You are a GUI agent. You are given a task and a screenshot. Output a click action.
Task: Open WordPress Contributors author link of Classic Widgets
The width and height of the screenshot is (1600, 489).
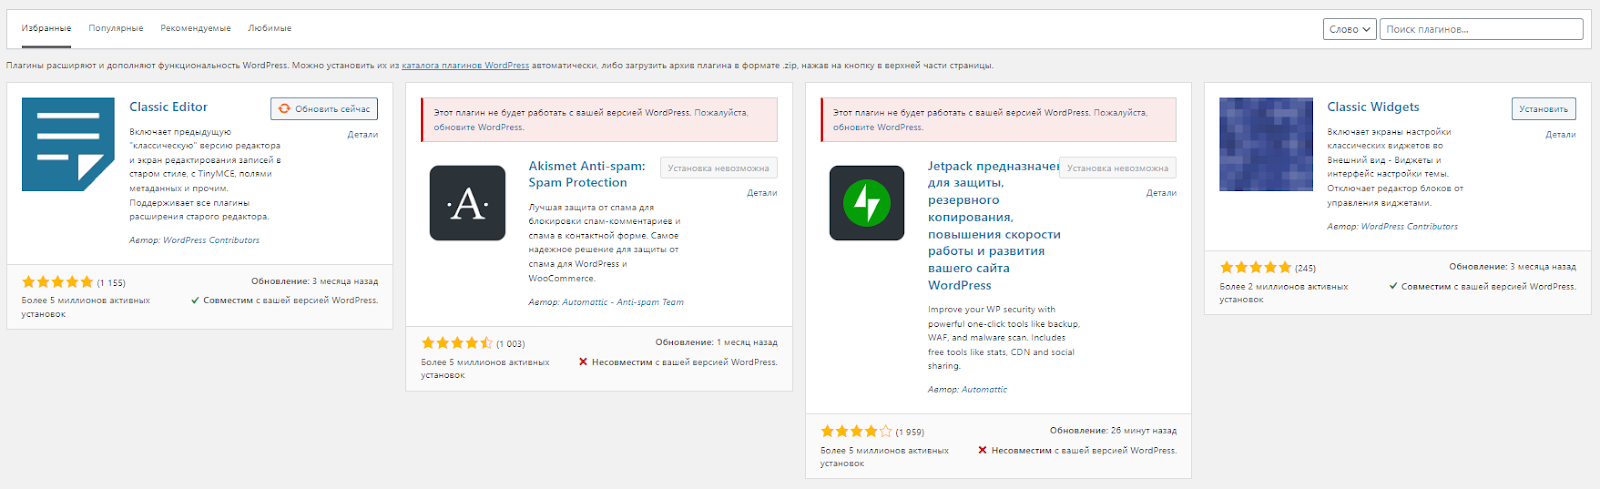[x=1410, y=226]
